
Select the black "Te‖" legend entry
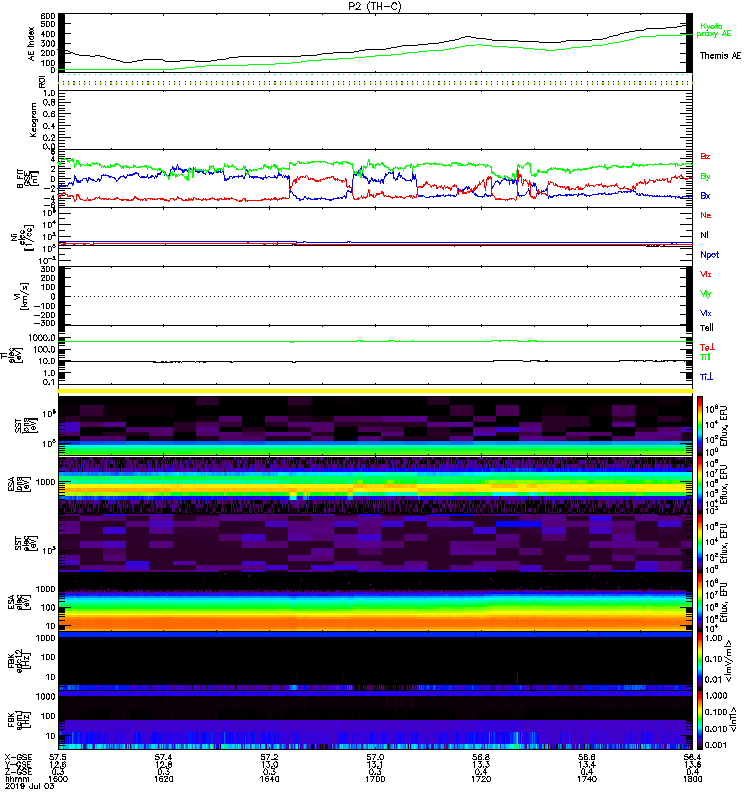pos(707,328)
